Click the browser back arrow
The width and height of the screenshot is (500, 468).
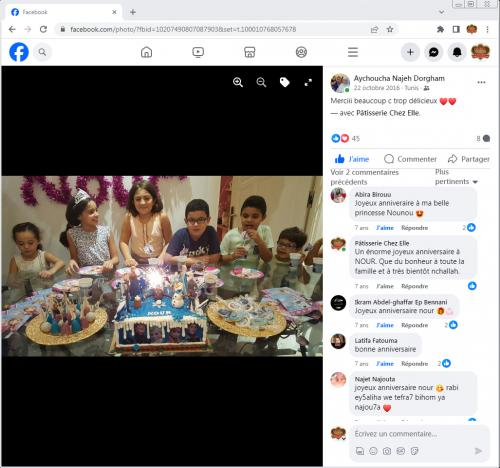tap(12, 29)
